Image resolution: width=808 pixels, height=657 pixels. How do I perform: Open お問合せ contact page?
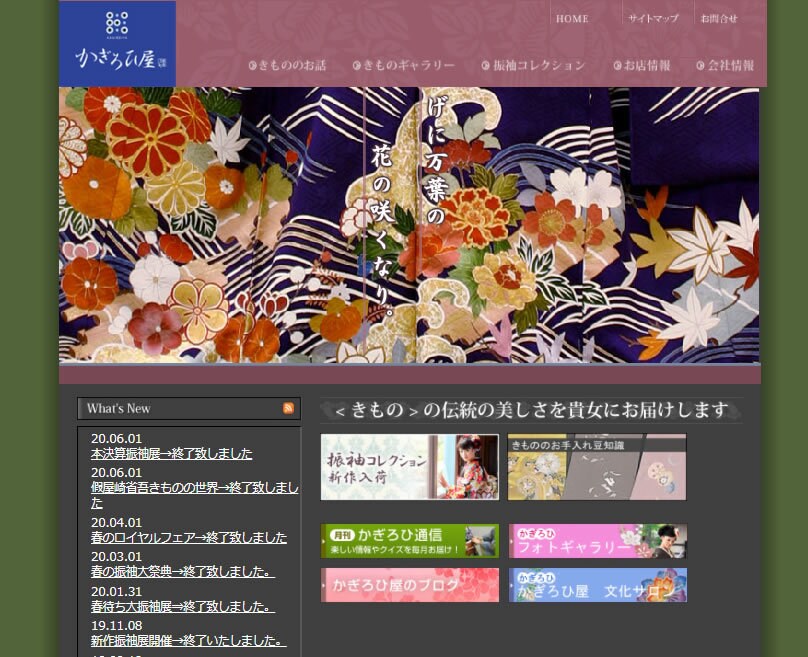point(719,19)
